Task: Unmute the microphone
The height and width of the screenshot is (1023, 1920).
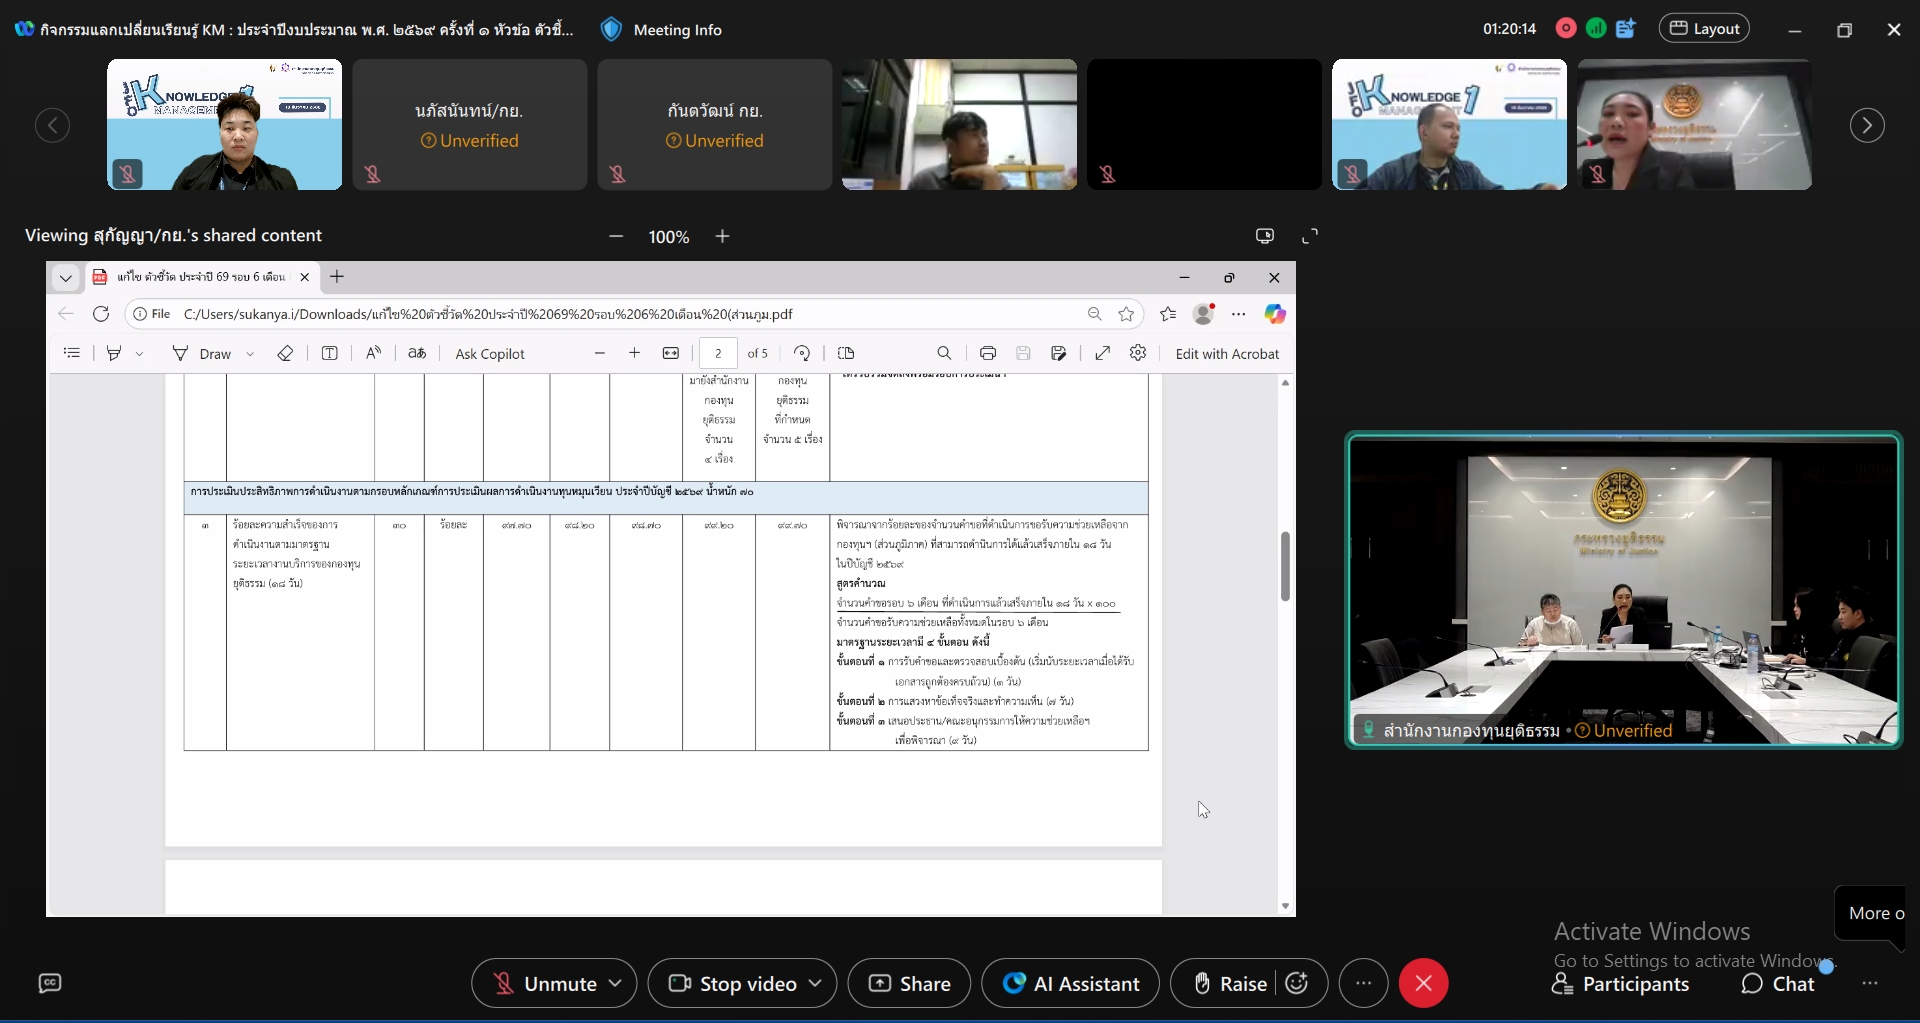Action: [x=545, y=984]
